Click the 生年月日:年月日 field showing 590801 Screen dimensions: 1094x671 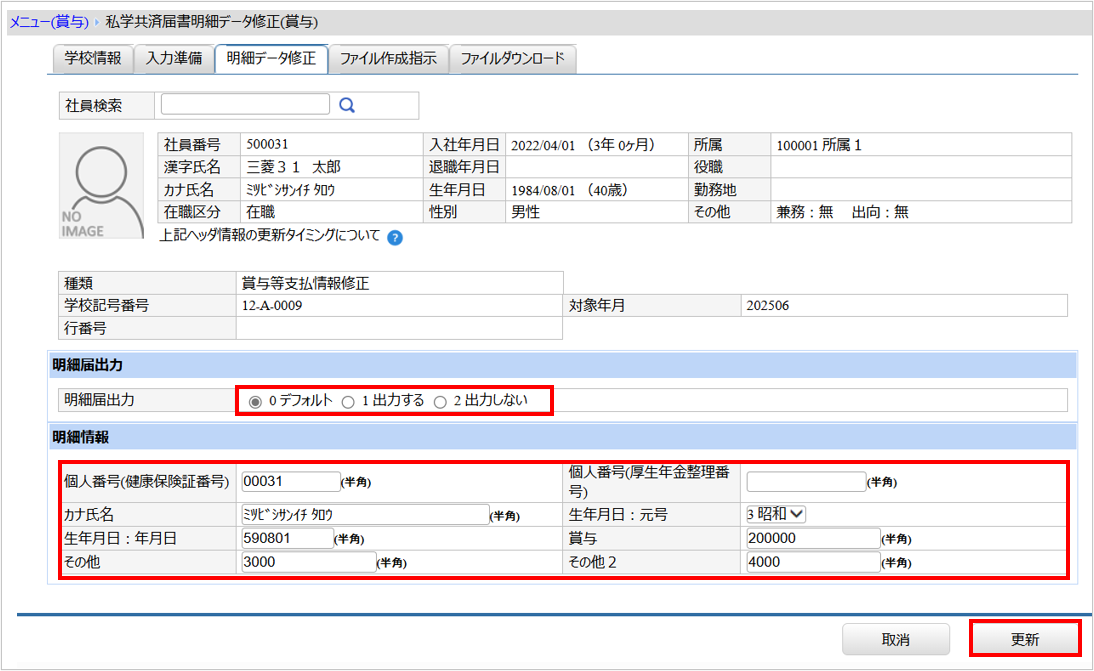(x=287, y=538)
